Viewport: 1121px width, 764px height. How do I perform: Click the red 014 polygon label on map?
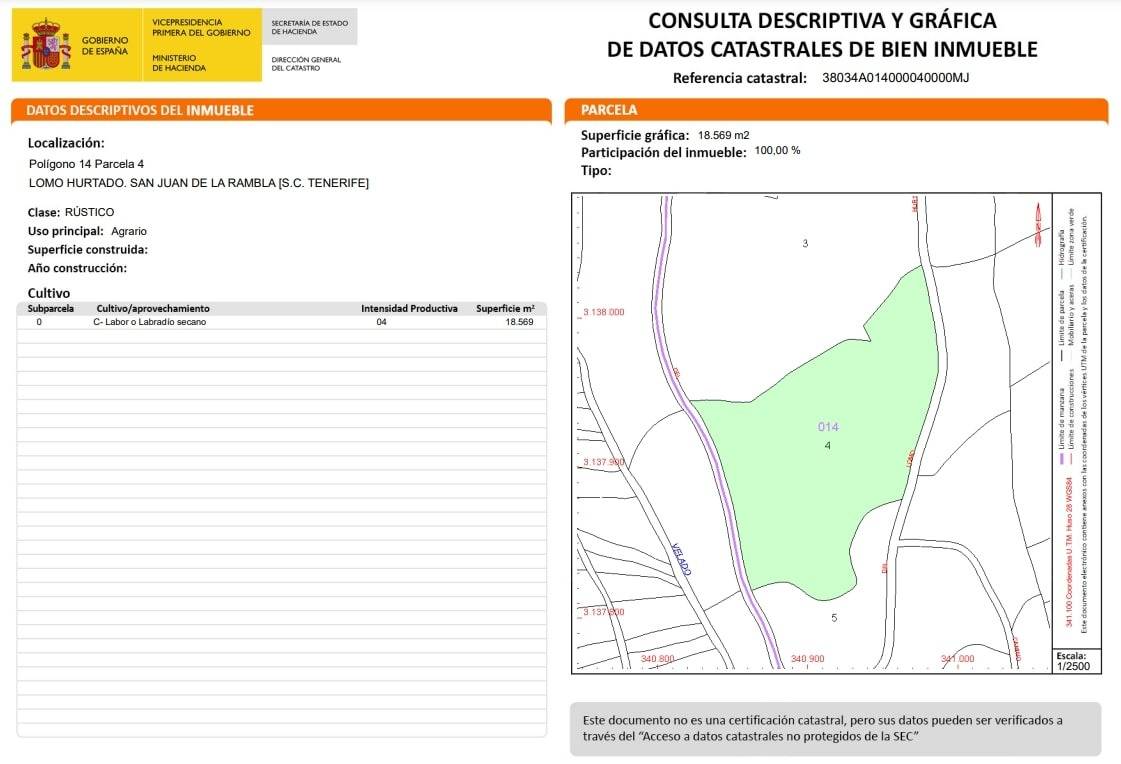(x=828, y=427)
